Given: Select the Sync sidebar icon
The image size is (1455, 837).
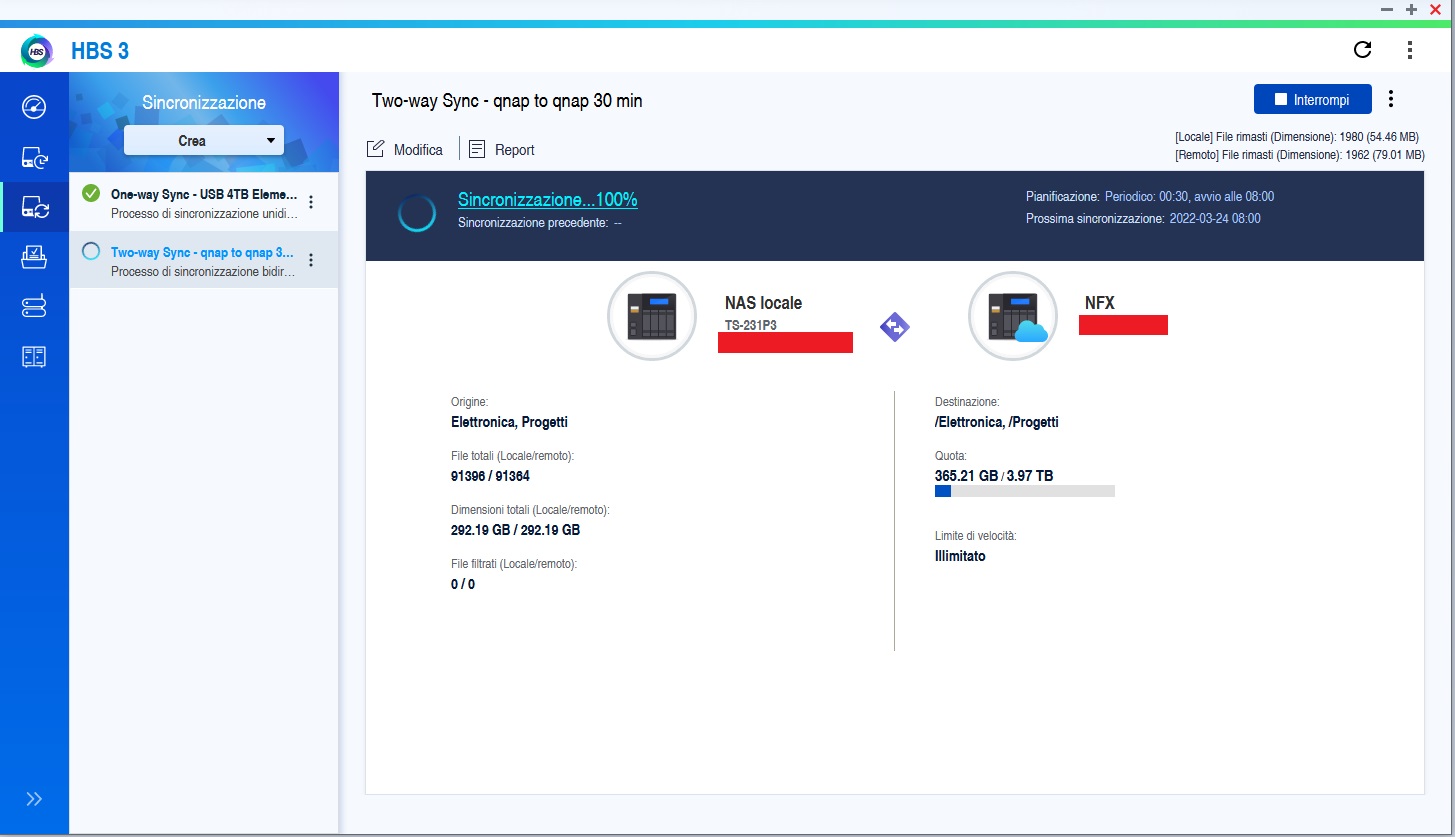Looking at the screenshot, I should click(34, 207).
